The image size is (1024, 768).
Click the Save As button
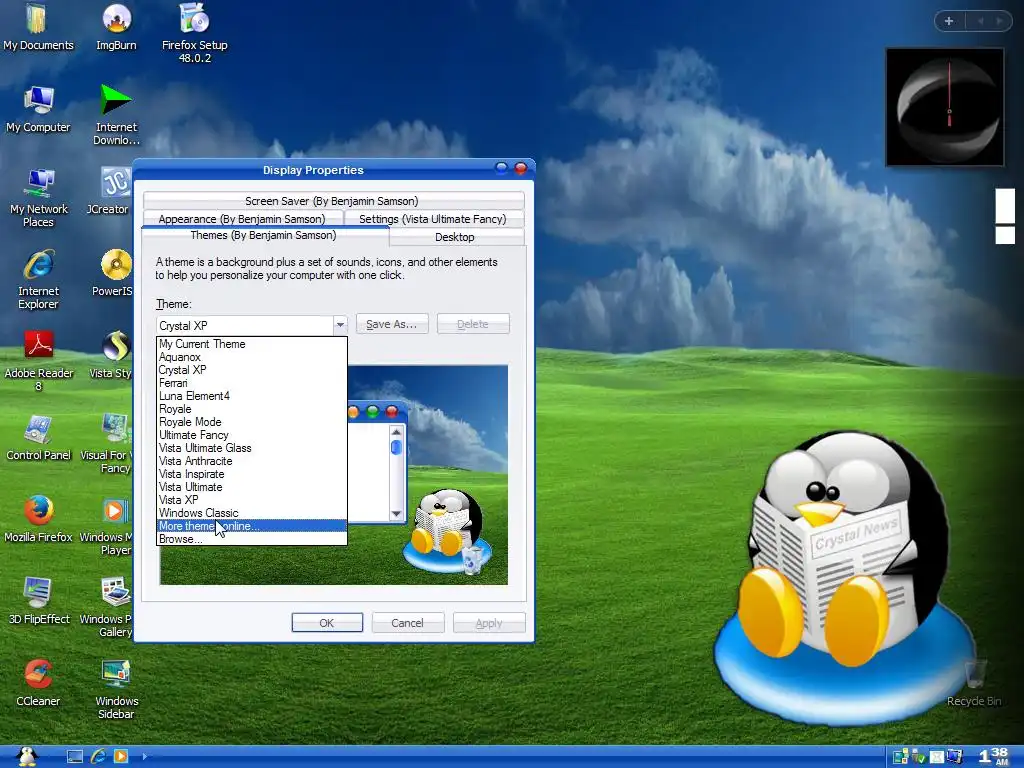(x=392, y=324)
